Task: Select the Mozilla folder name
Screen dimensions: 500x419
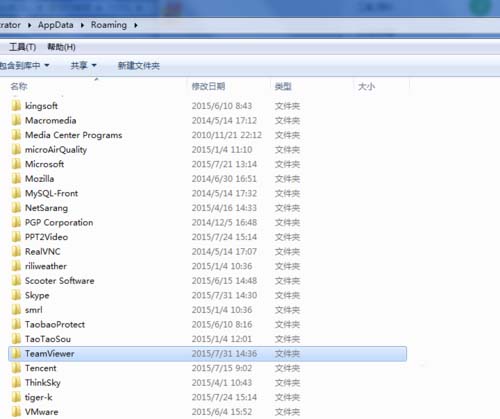Action: tap(39, 179)
